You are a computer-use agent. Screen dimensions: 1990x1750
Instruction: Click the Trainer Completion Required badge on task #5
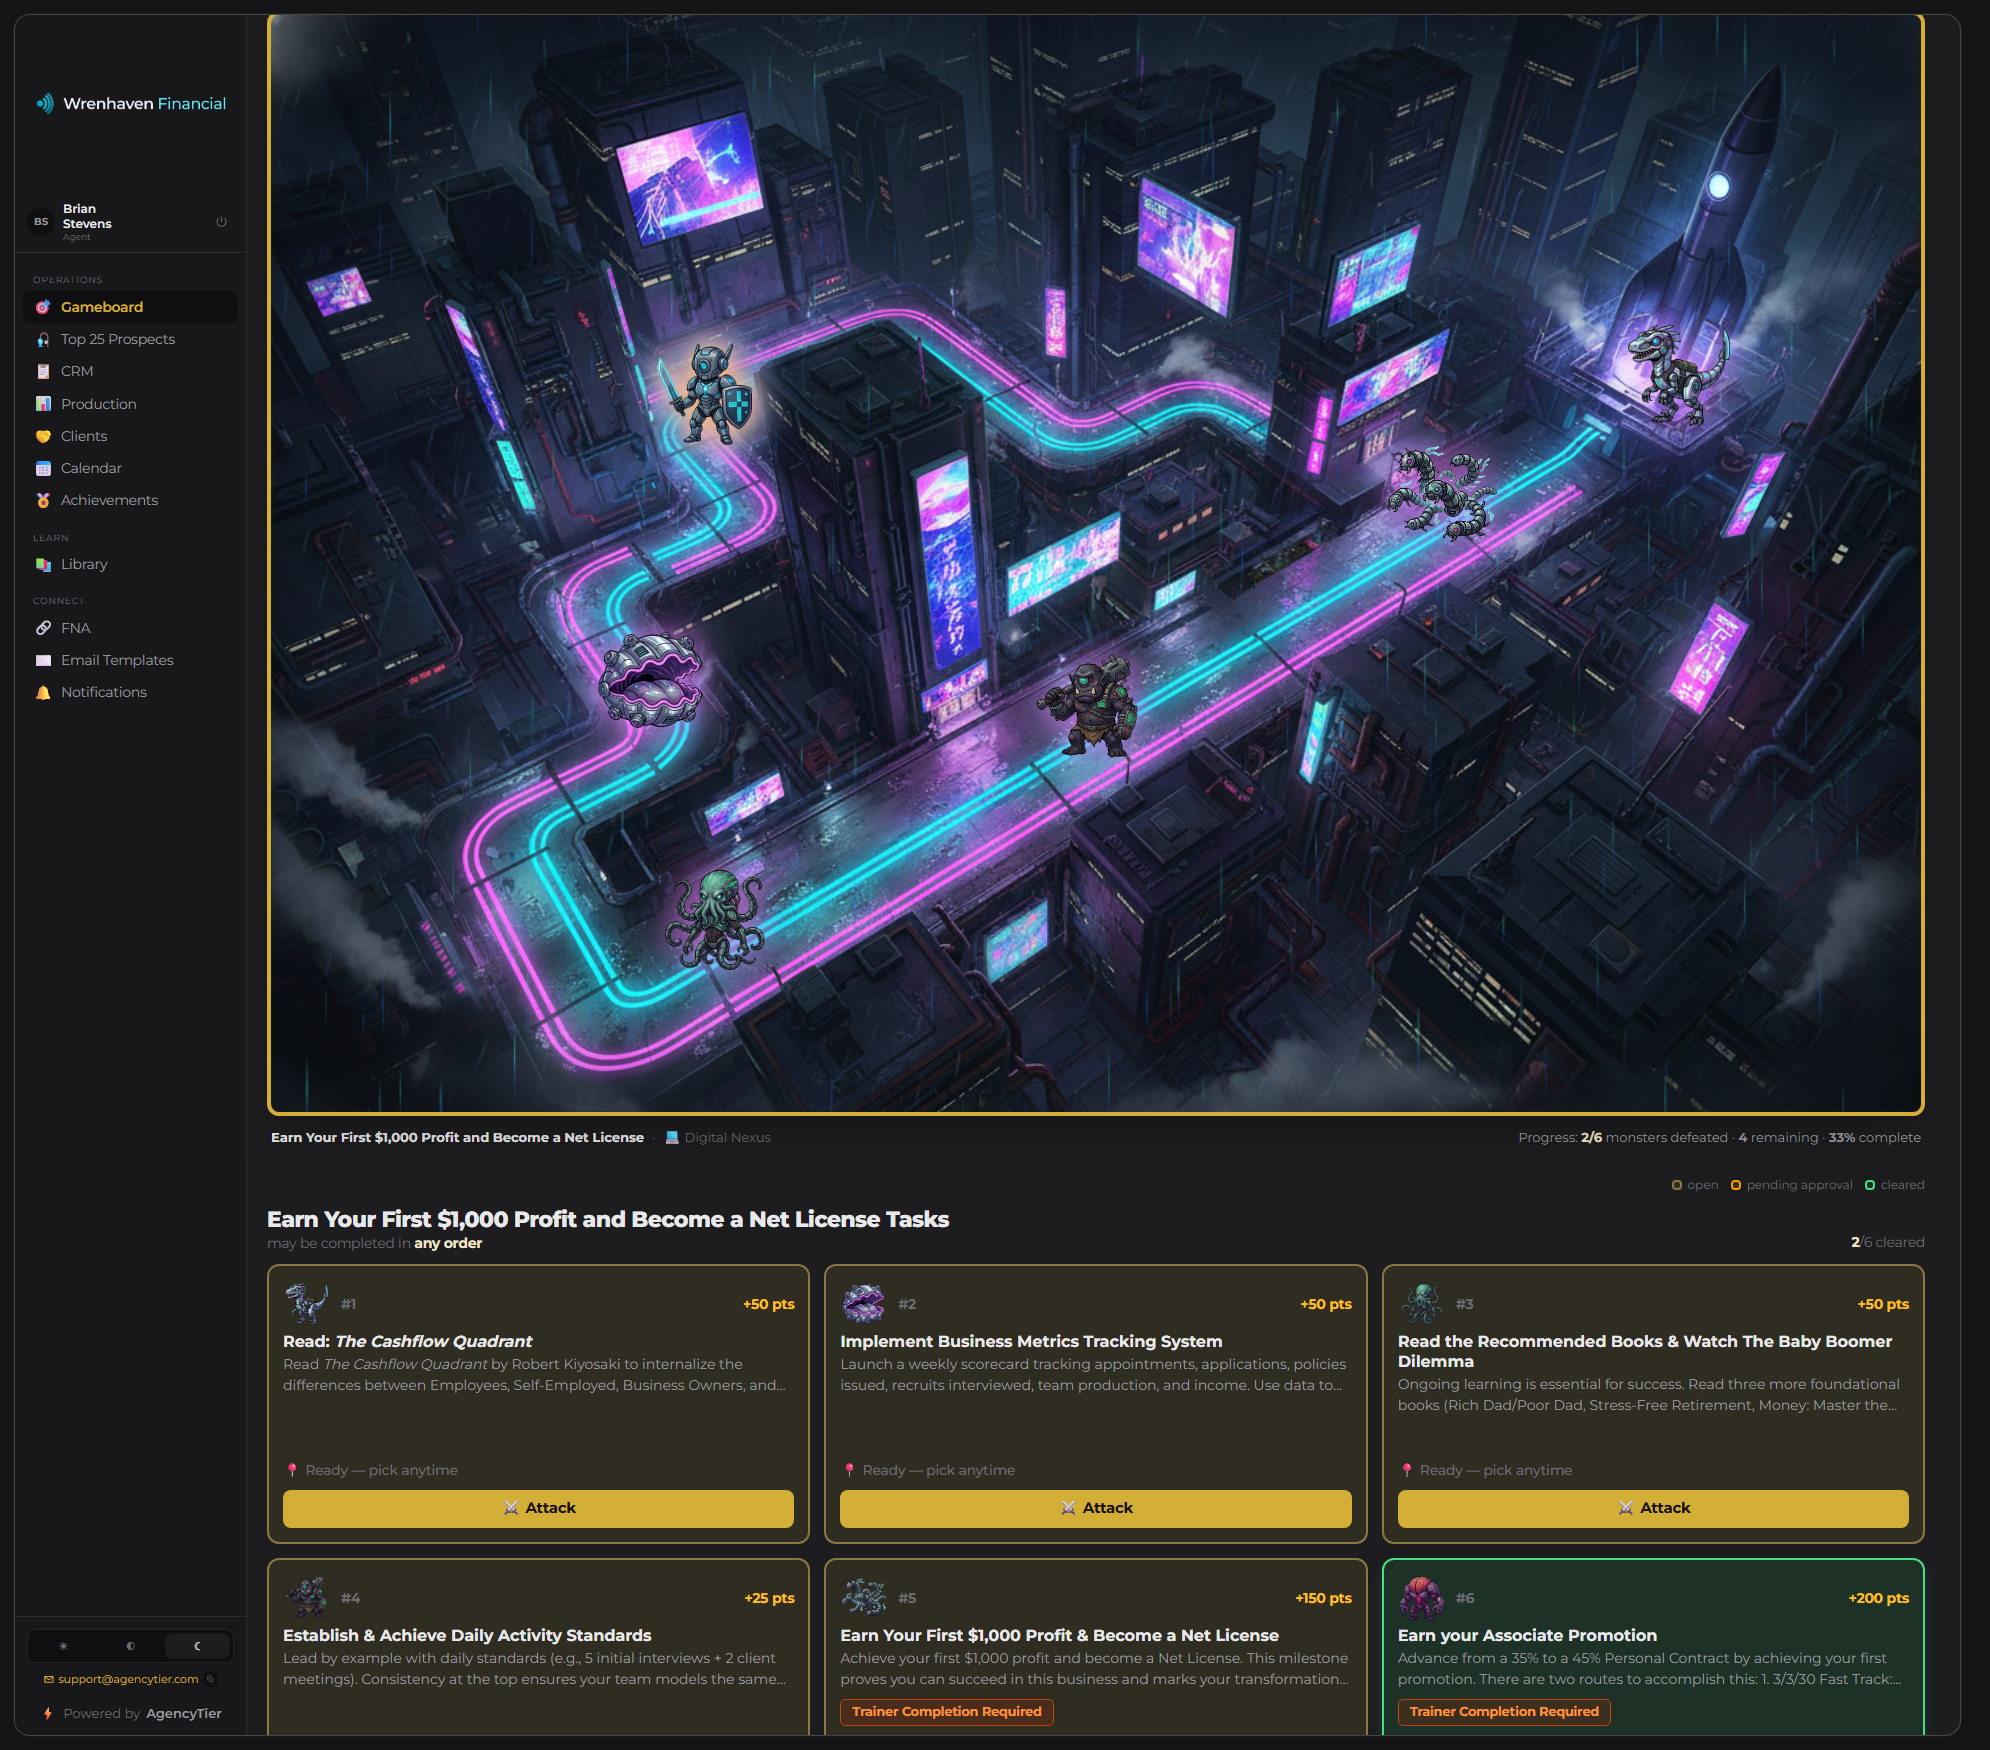tap(946, 1711)
